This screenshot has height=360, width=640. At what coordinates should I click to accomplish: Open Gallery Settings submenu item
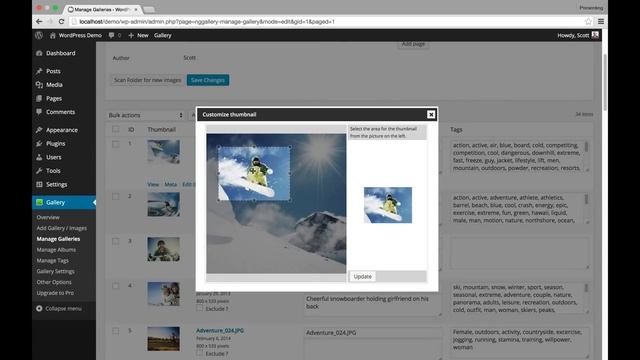(56, 271)
